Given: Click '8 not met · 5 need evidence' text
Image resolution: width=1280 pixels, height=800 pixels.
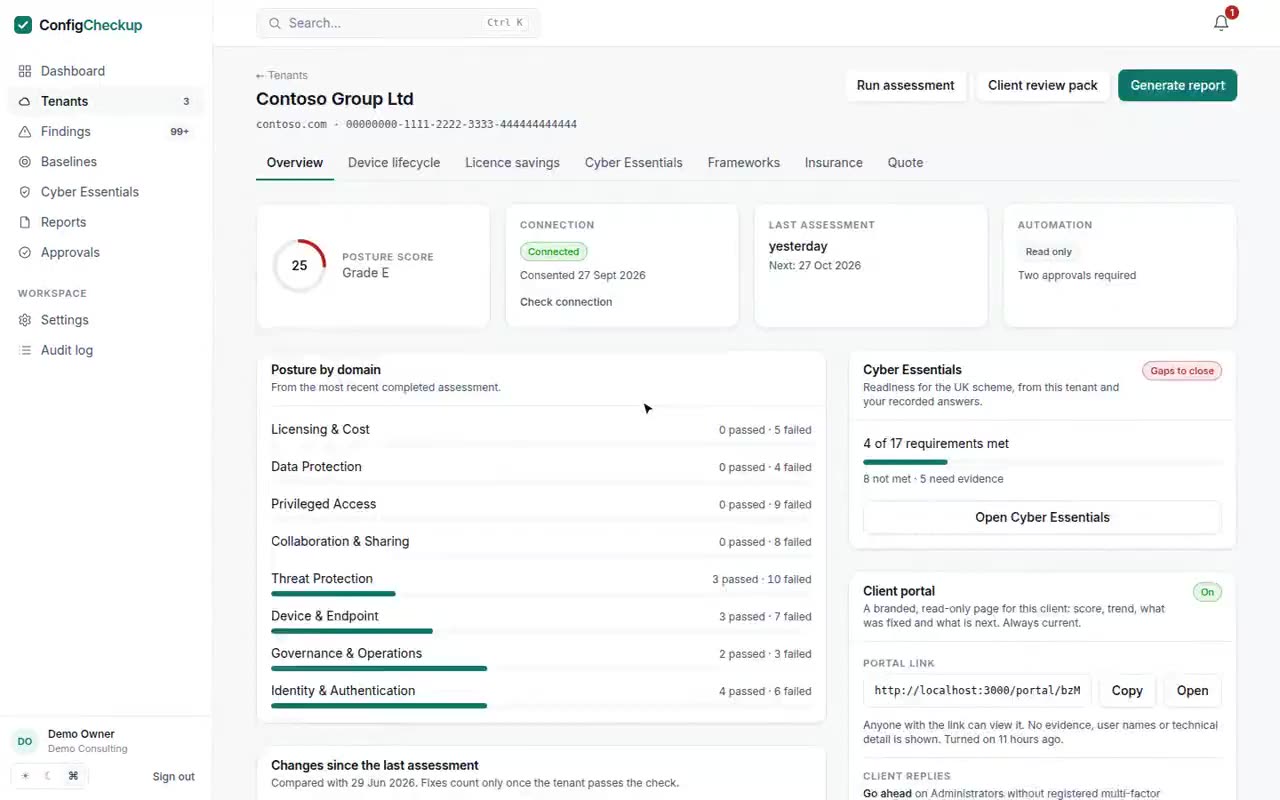Looking at the screenshot, I should 933,479.
